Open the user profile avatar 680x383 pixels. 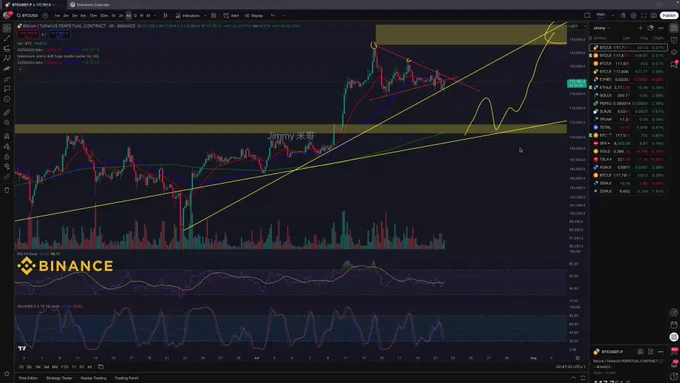click(x=7, y=15)
